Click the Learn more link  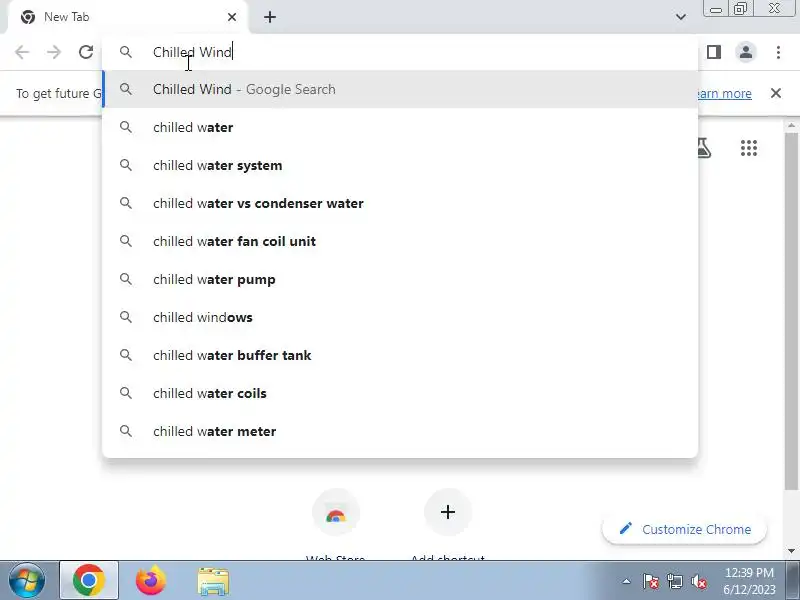pyautogui.click(x=724, y=94)
